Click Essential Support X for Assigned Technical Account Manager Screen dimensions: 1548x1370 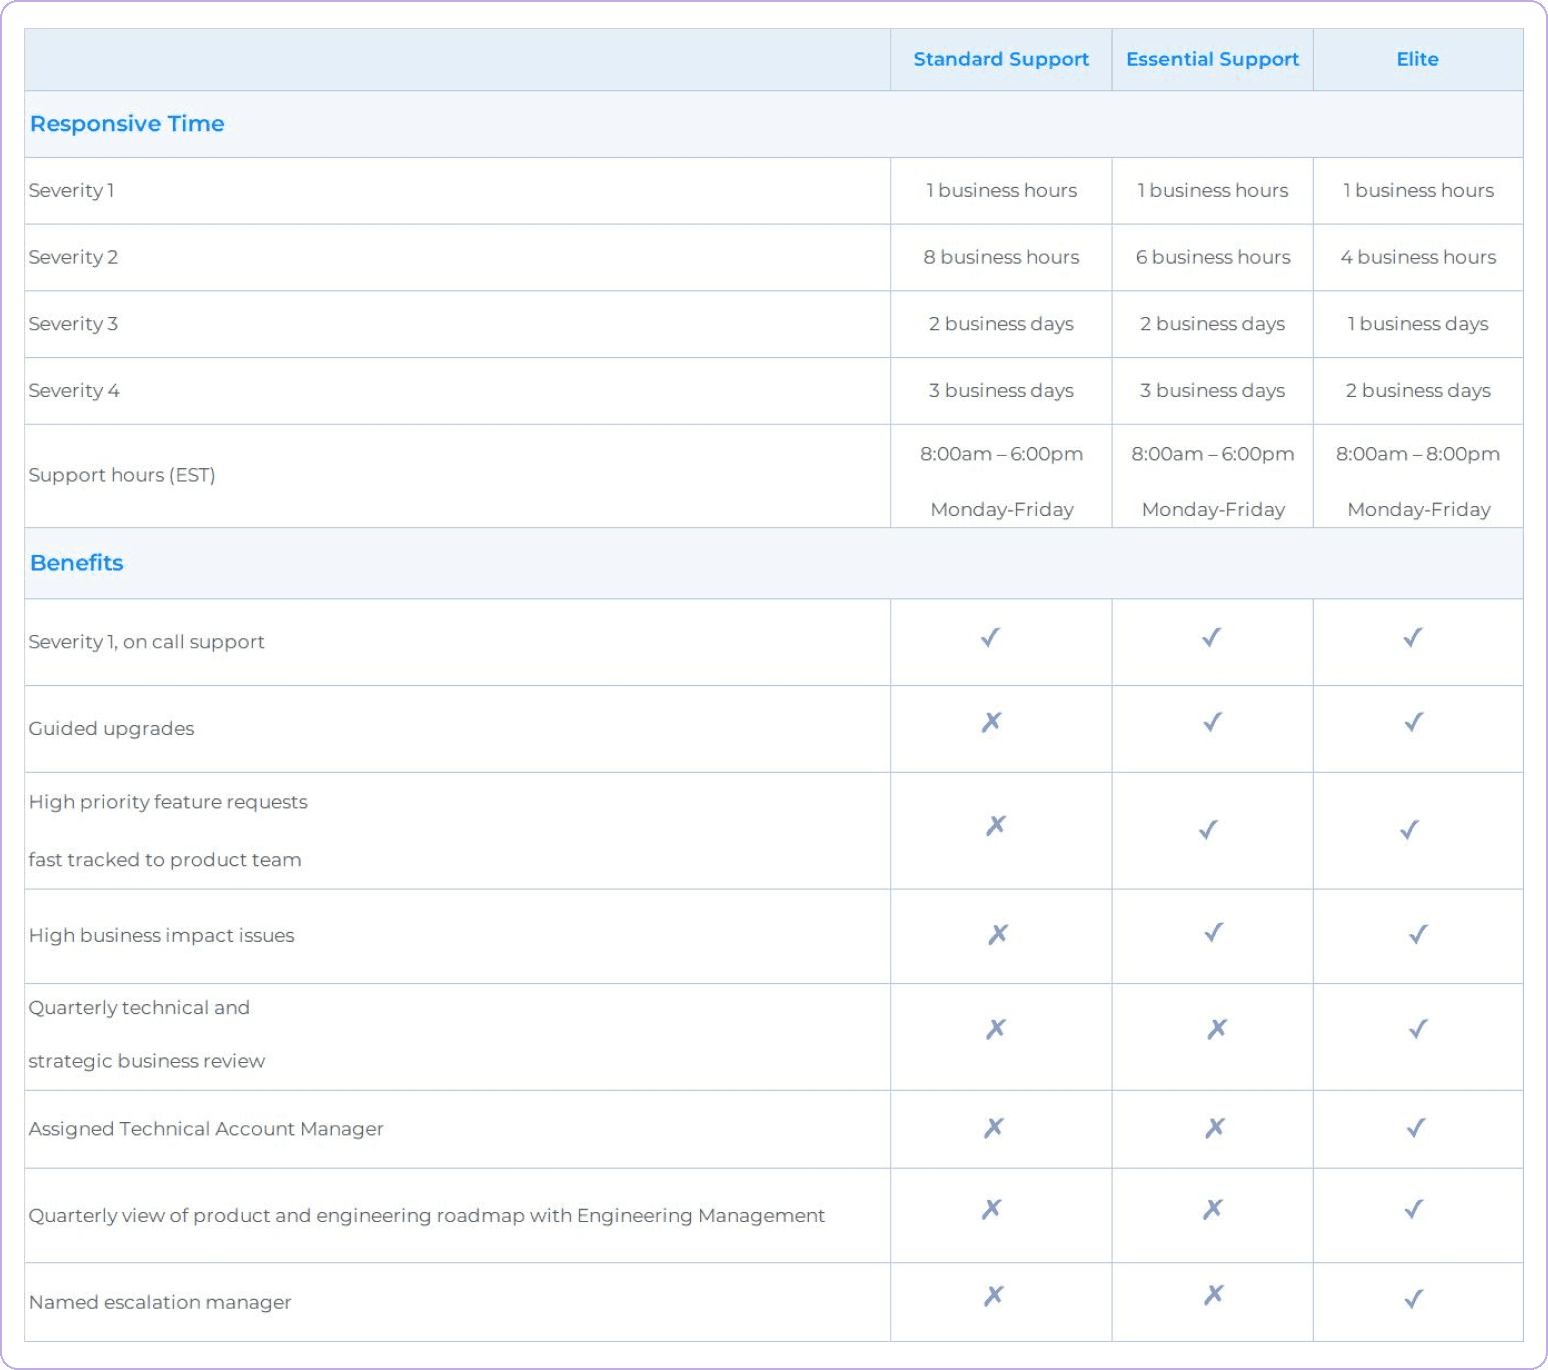pos(1215,1128)
